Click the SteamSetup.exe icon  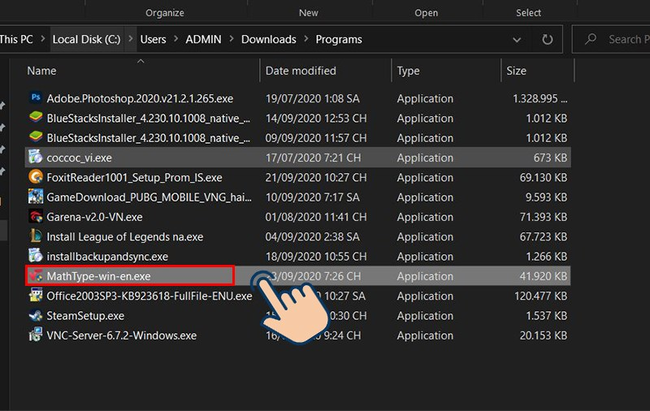coord(35,316)
